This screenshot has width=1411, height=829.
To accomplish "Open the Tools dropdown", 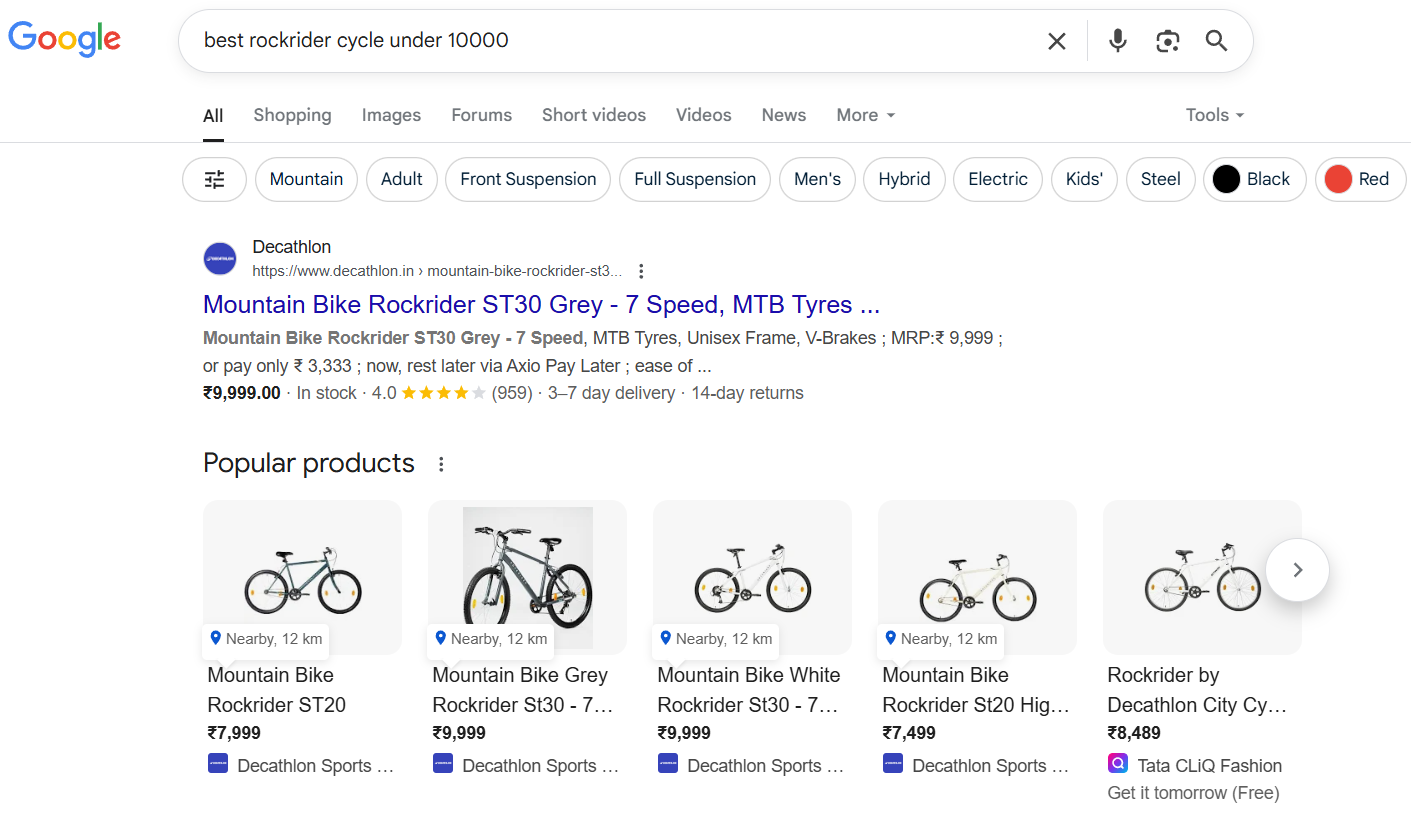I will point(1214,115).
